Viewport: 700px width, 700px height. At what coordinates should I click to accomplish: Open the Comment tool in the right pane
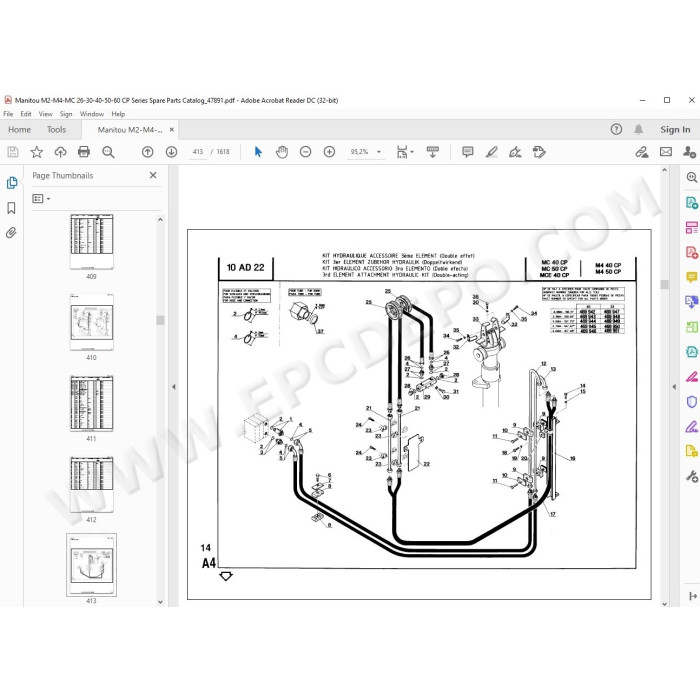pos(692,277)
